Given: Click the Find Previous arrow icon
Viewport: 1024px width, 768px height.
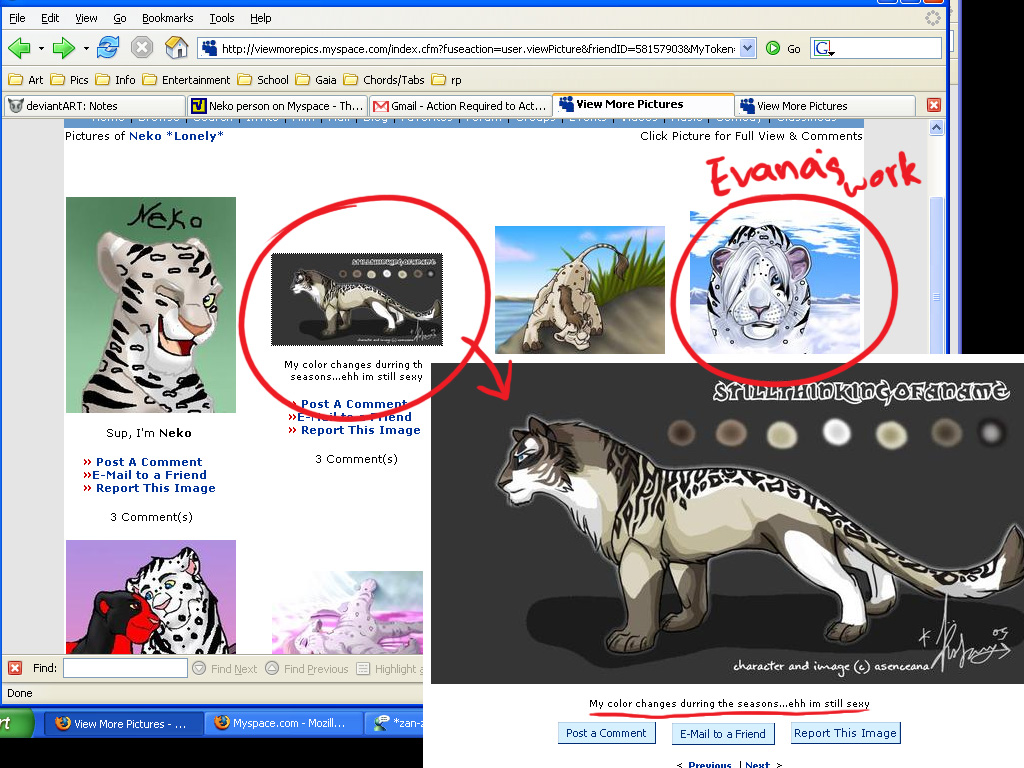Looking at the screenshot, I should [272, 668].
